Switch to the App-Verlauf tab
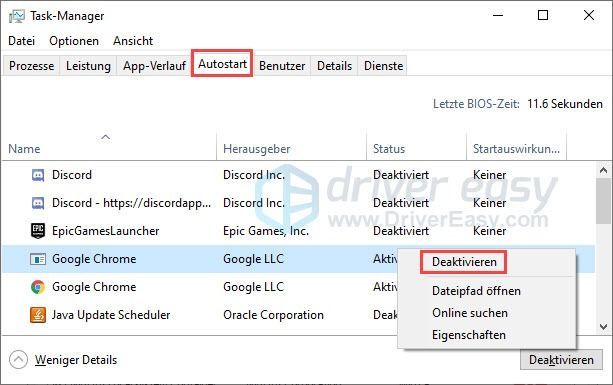The width and height of the screenshot is (613, 385). 154,66
